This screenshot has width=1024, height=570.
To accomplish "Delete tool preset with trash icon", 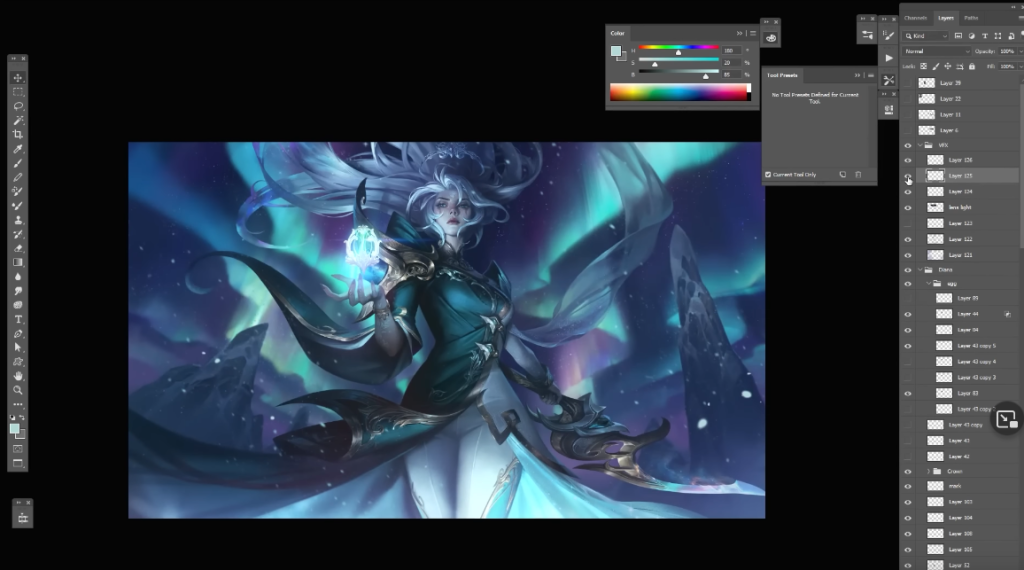I will pos(857,174).
